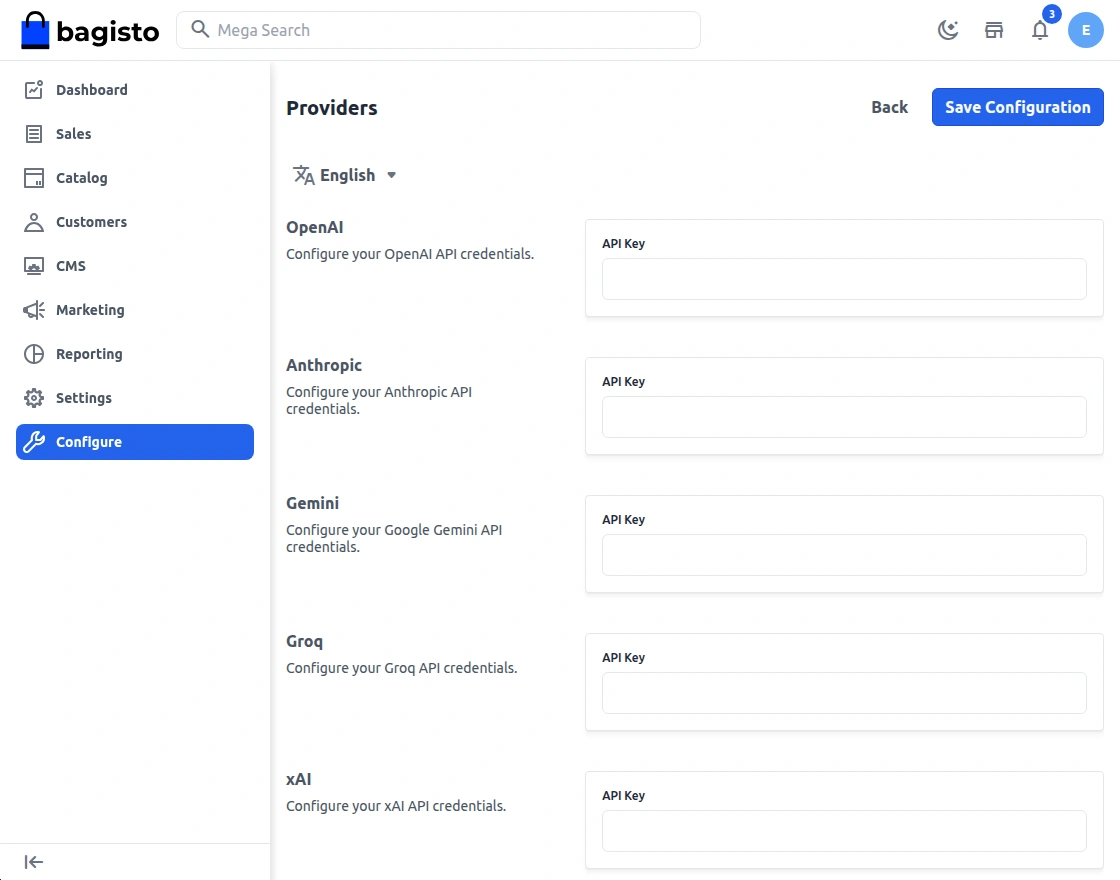Select the Sales sidebar icon
The width and height of the screenshot is (1120, 880).
(33, 133)
